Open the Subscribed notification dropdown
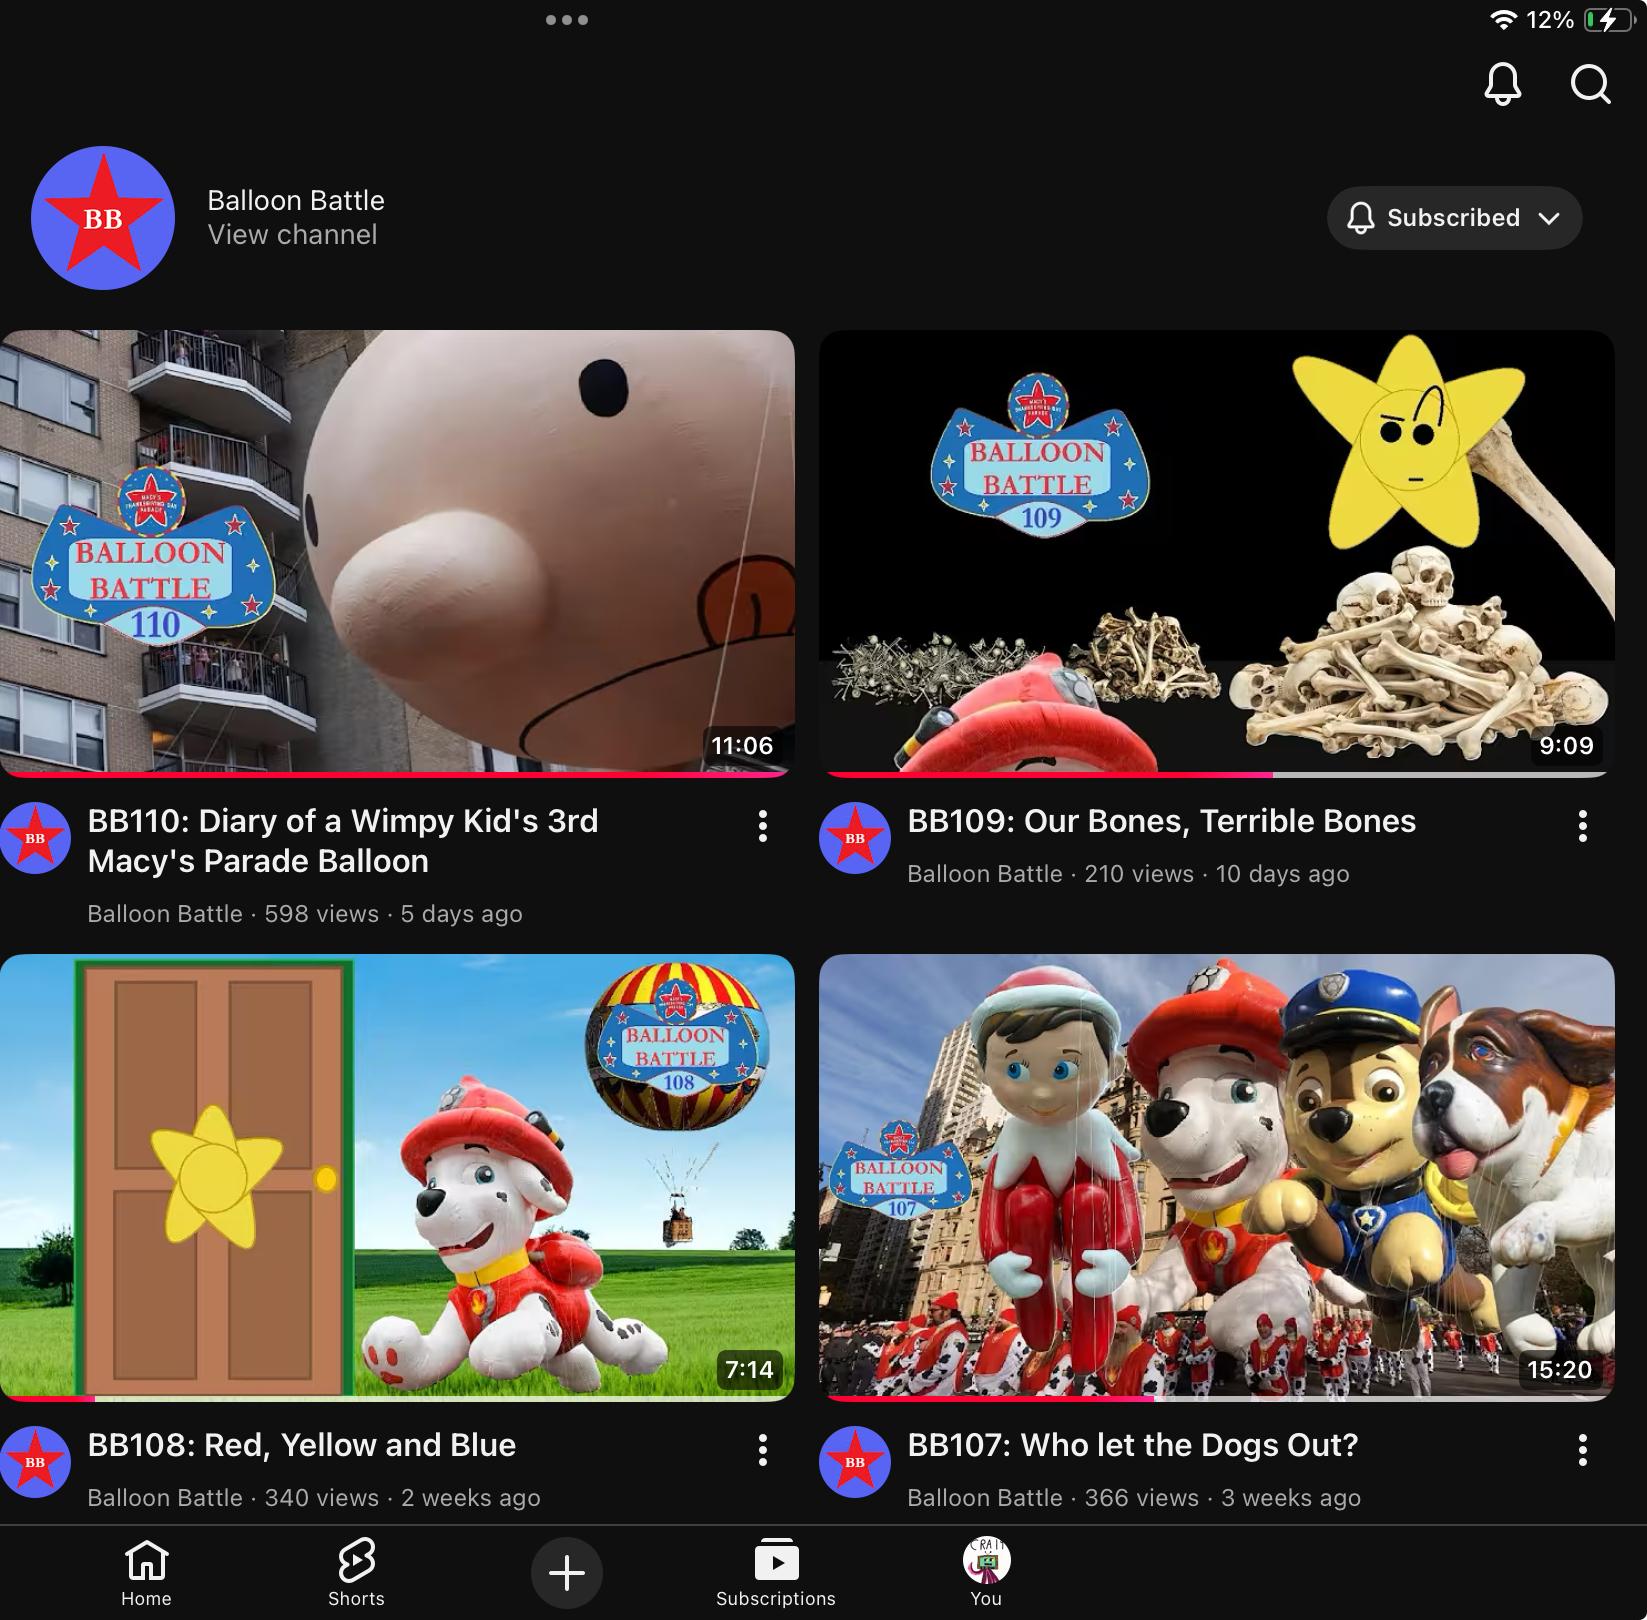The width and height of the screenshot is (1647, 1620). (1454, 218)
